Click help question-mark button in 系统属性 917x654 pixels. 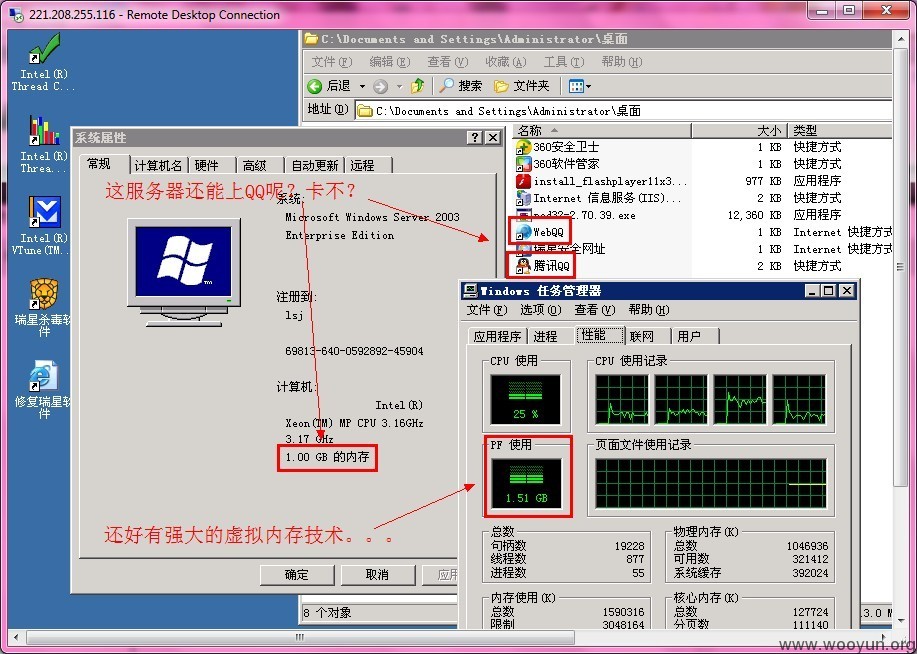click(475, 137)
